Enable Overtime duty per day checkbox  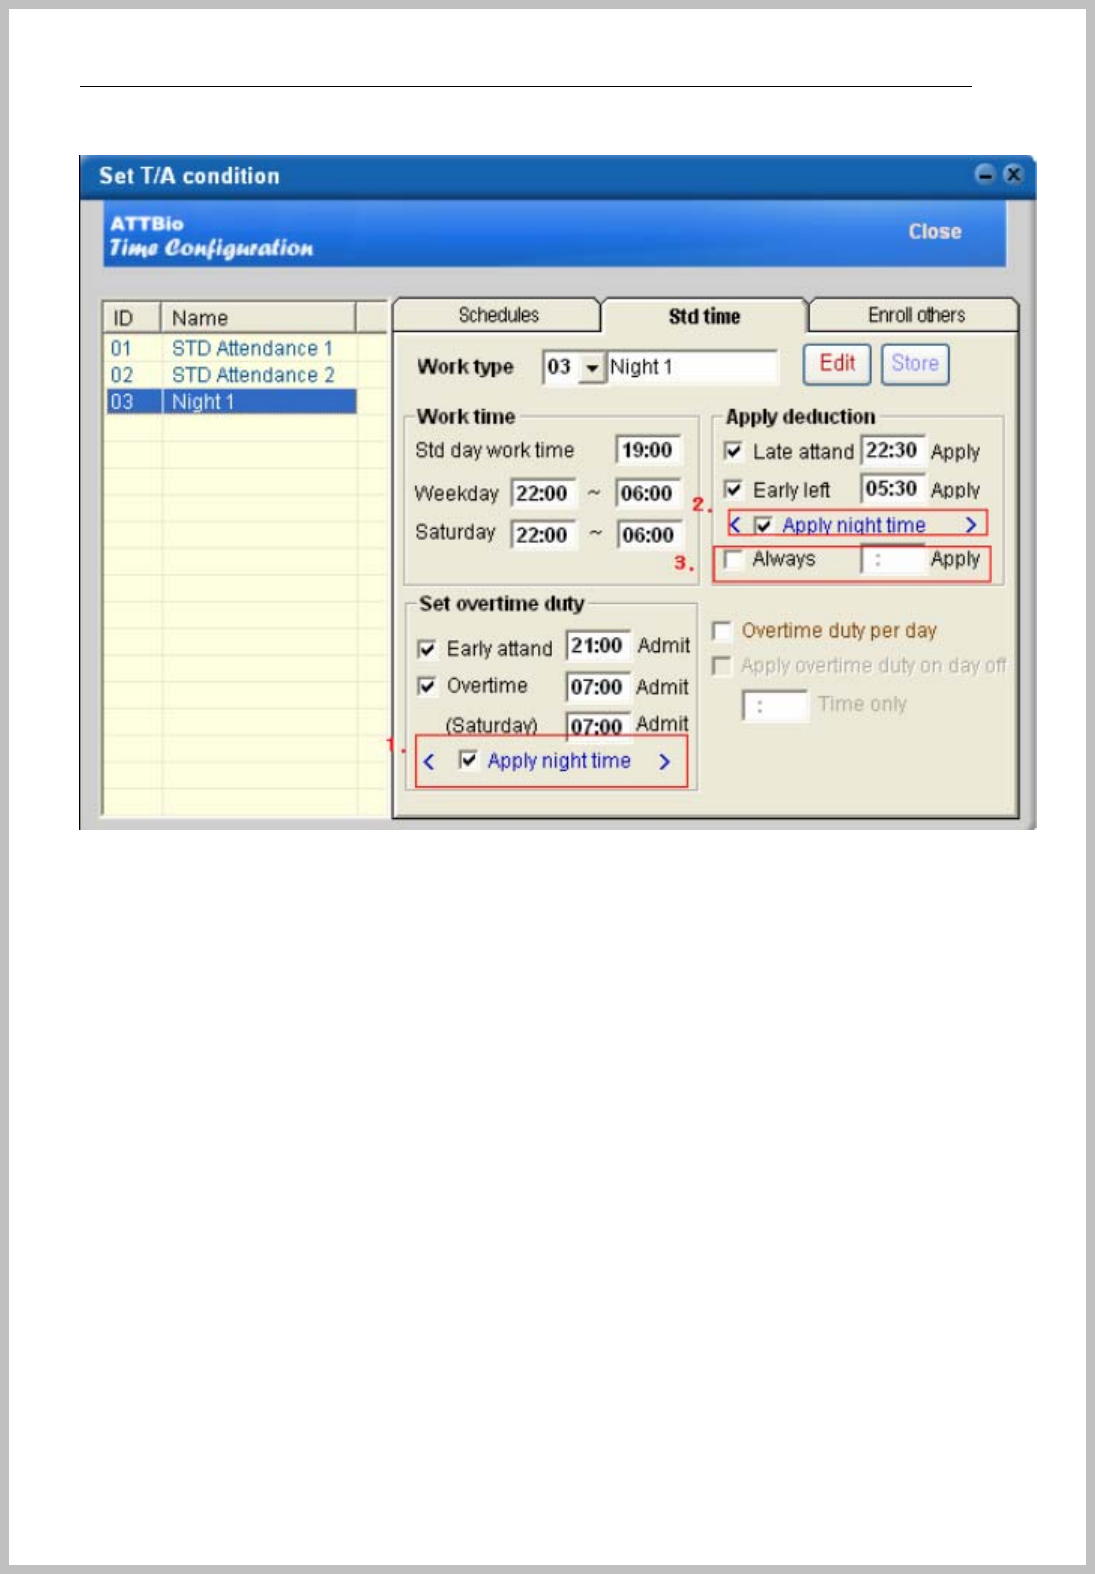click(x=722, y=631)
